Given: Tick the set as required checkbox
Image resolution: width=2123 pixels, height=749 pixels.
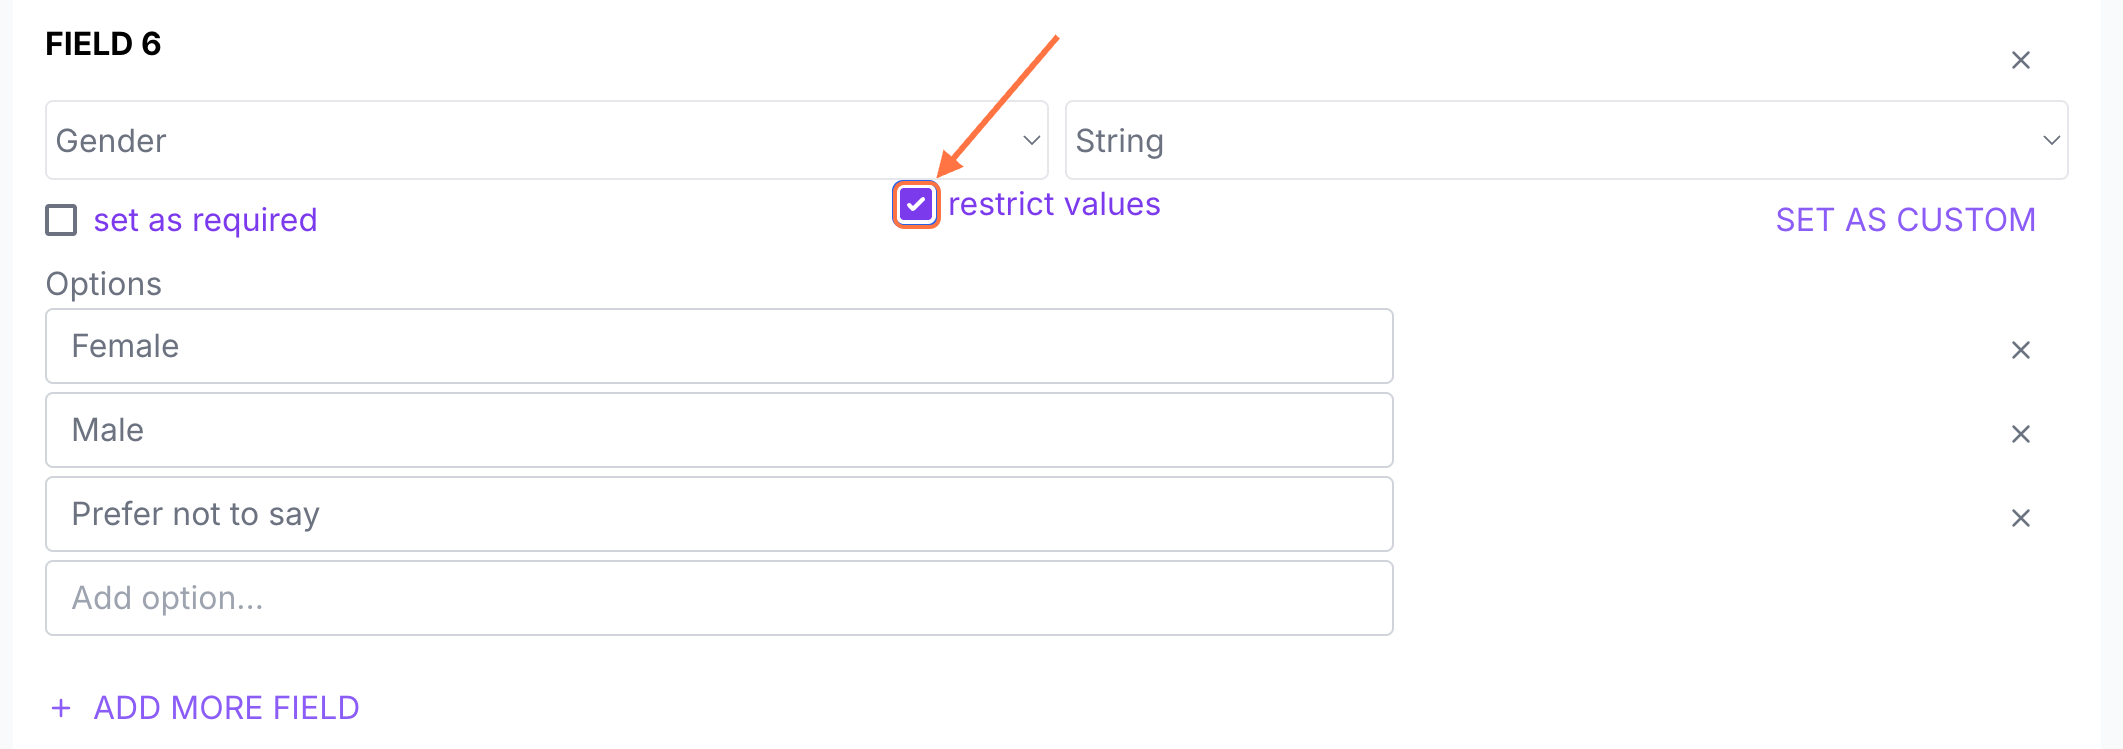Looking at the screenshot, I should click(61, 220).
